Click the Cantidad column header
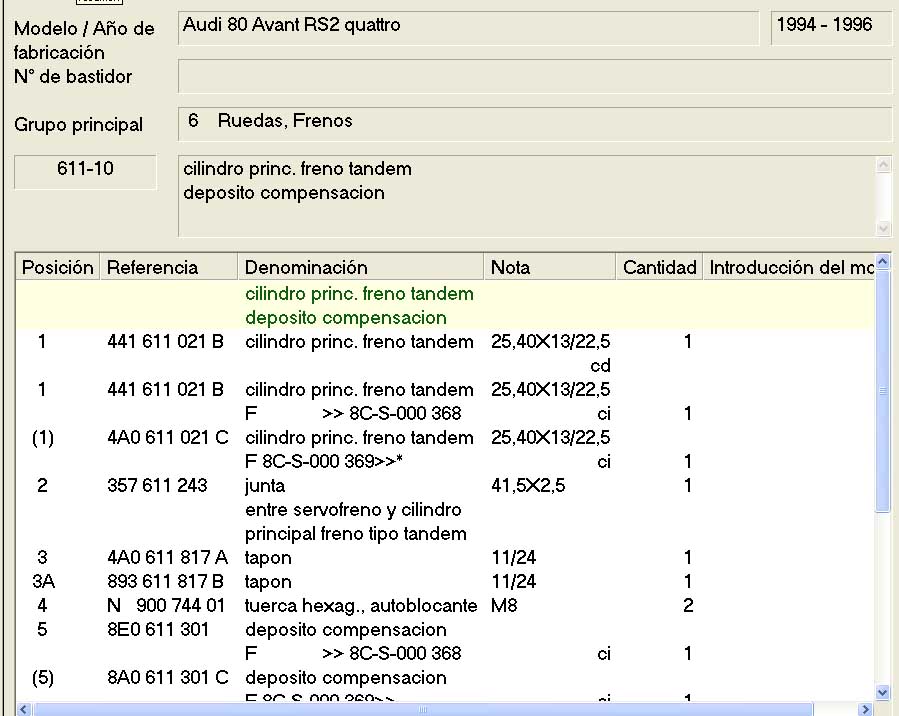Viewport: 899px width, 716px height. [x=659, y=267]
